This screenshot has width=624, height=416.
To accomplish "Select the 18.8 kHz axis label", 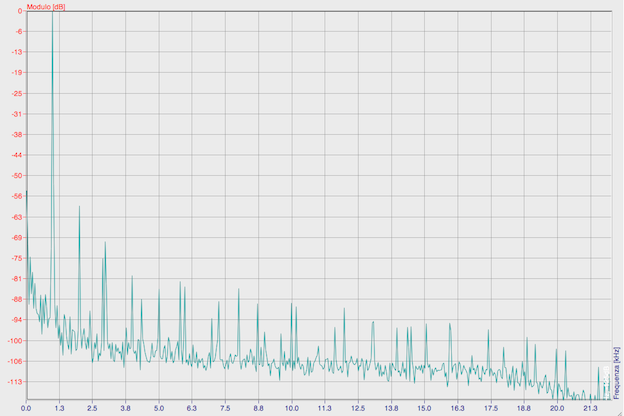I will [524, 408].
